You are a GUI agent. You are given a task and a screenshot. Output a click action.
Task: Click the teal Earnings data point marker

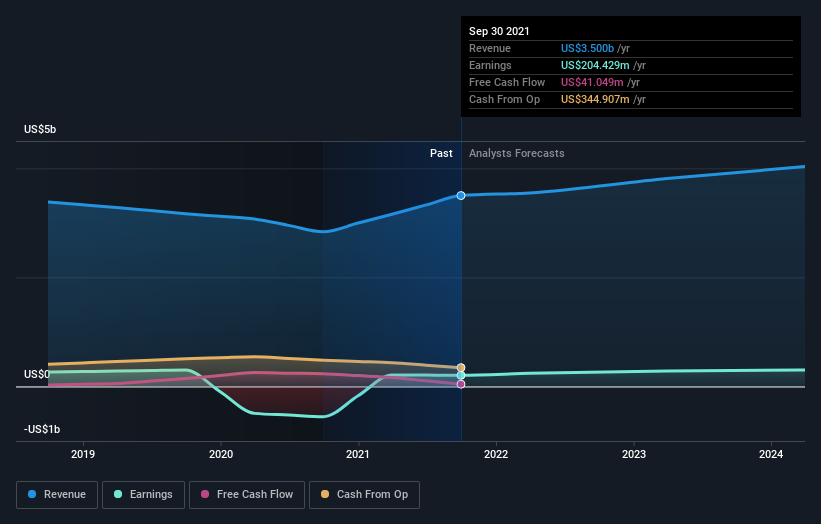click(461, 375)
